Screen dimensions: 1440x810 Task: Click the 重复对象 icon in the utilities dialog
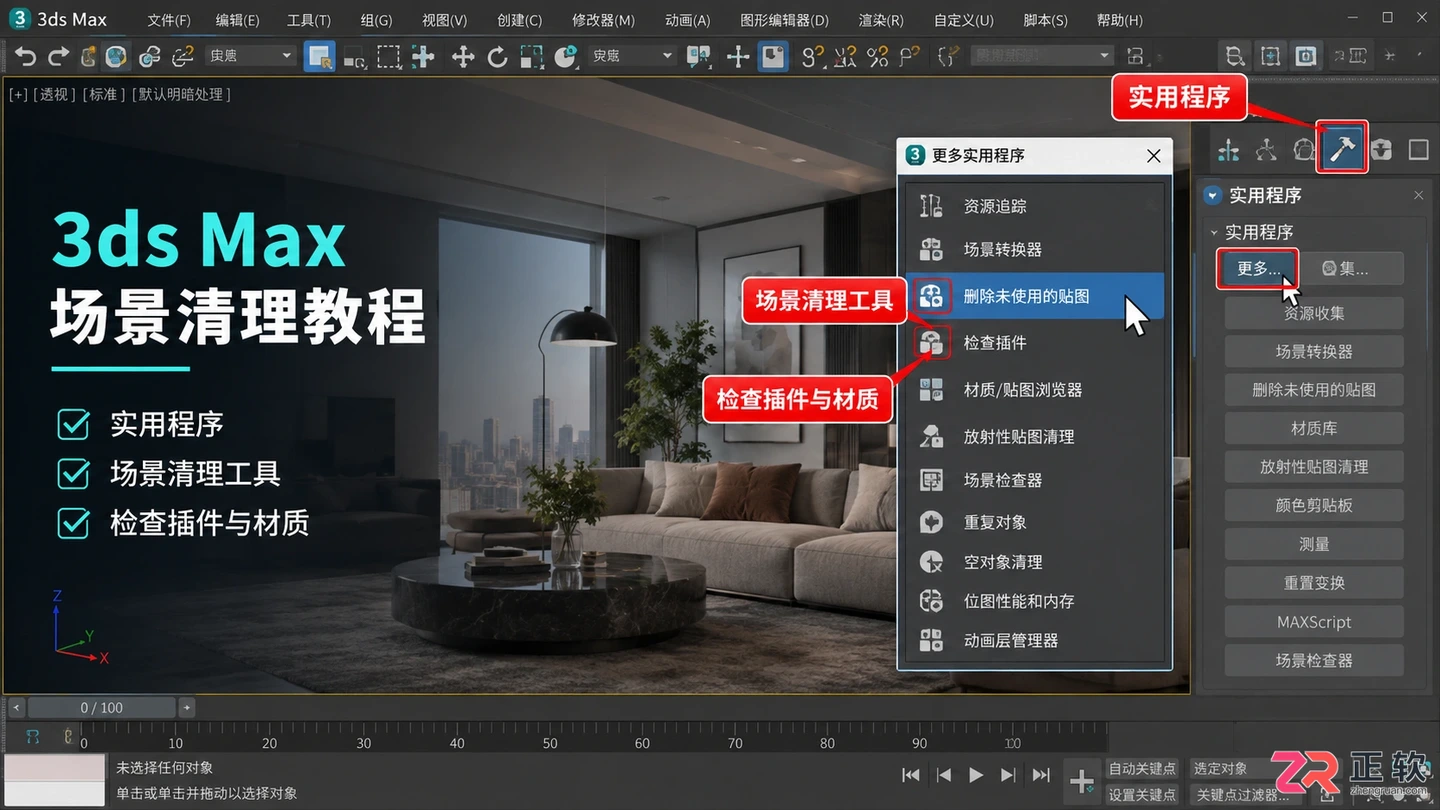click(931, 522)
